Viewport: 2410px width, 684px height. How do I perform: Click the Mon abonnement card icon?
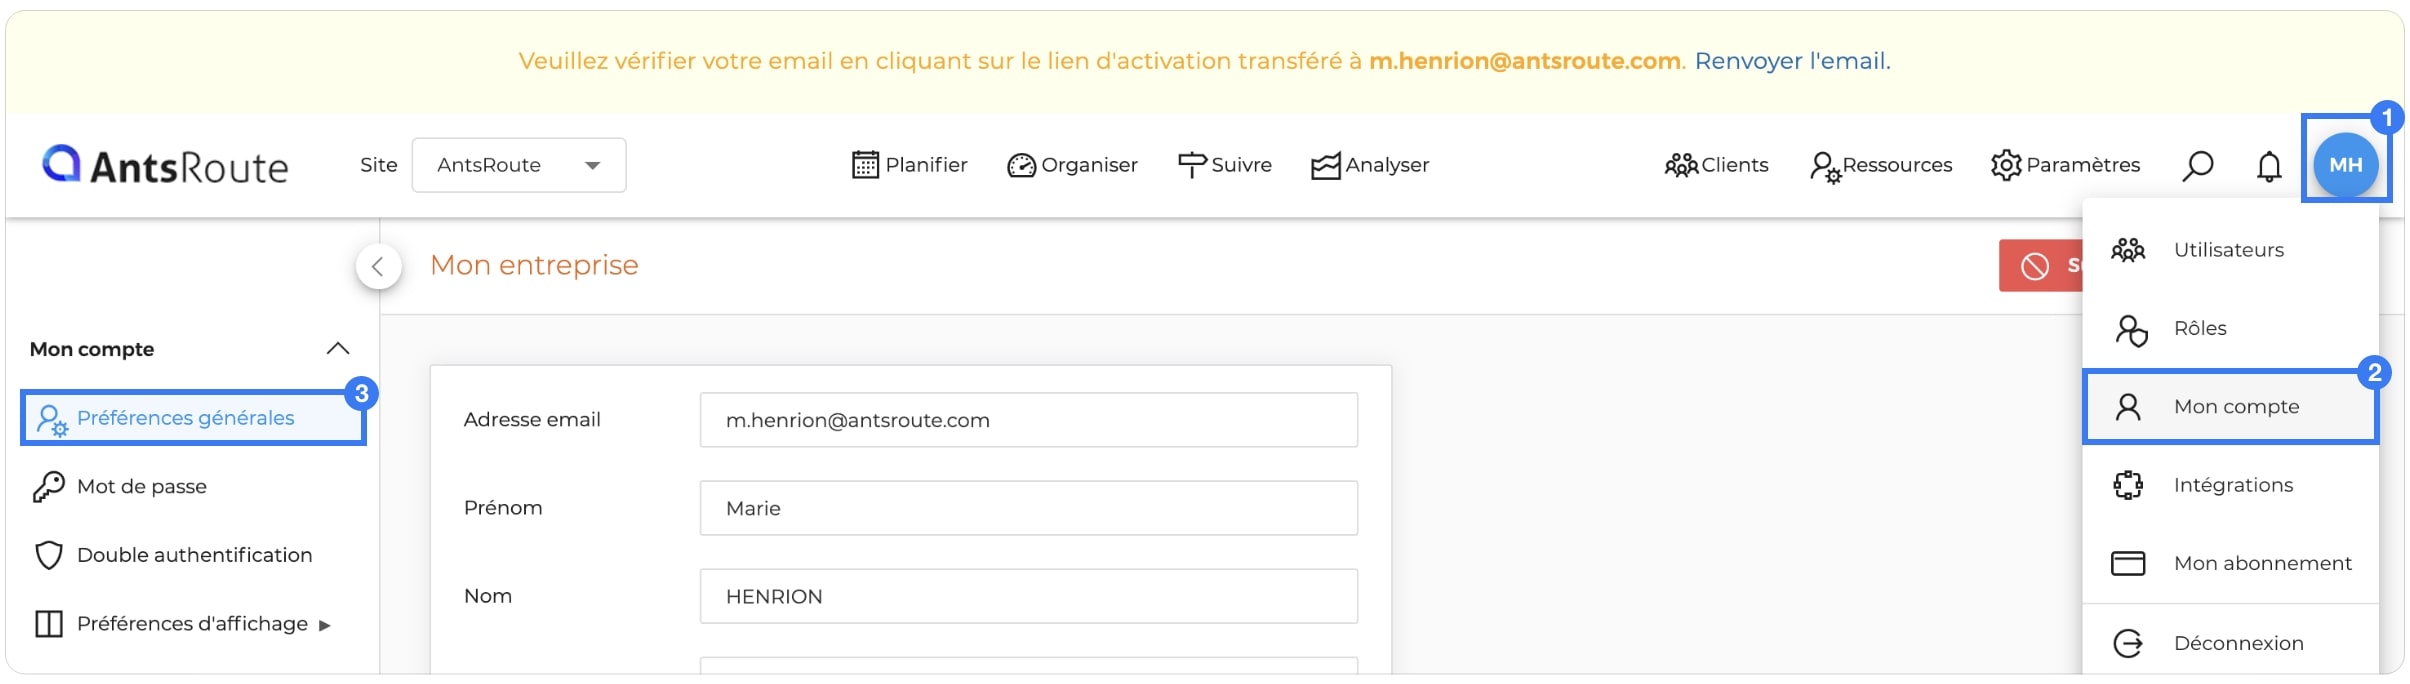2128,564
